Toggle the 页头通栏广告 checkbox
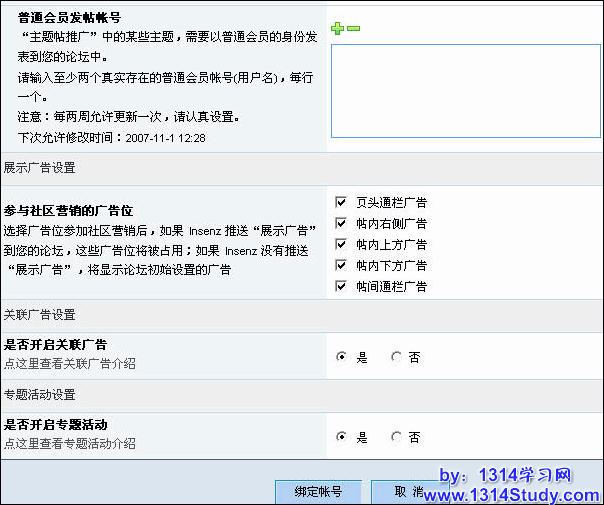Image resolution: width=604 pixels, height=505 pixels. [x=342, y=202]
